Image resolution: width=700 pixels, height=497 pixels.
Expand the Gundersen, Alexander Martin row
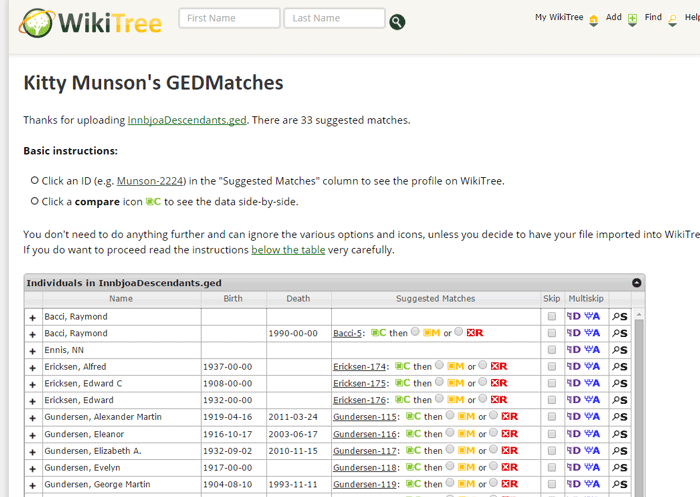(32, 418)
